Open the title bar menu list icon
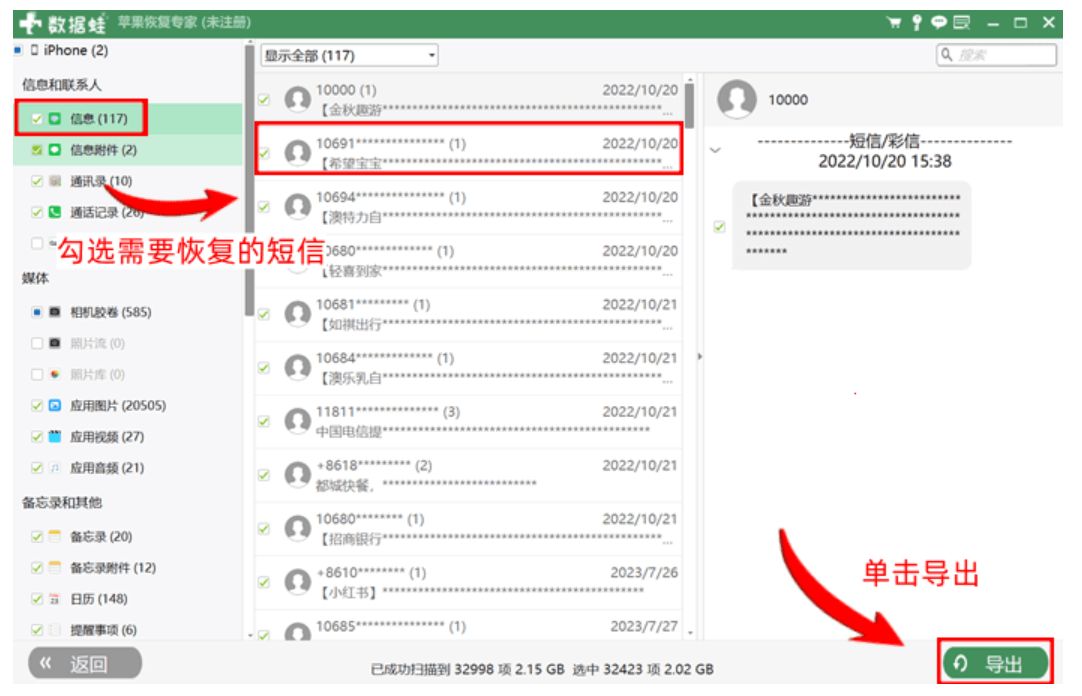The height and width of the screenshot is (696, 1082). (962, 23)
